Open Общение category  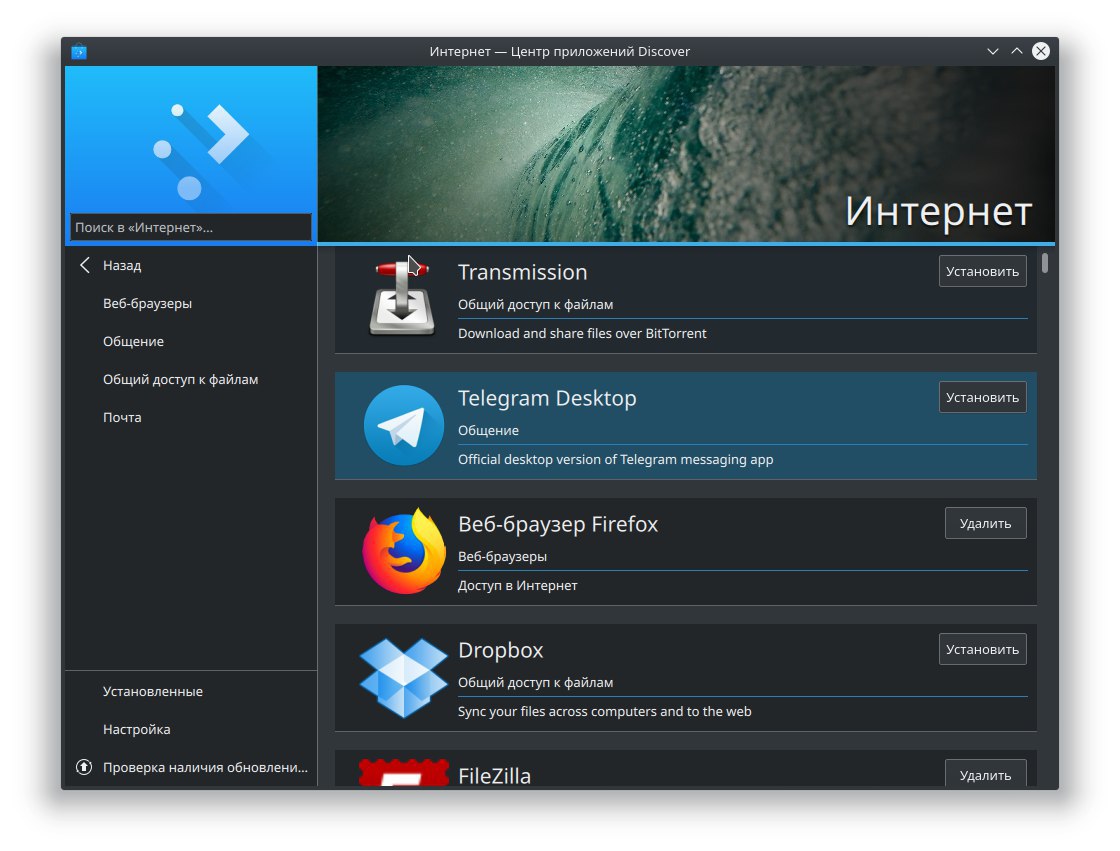click(191, 341)
